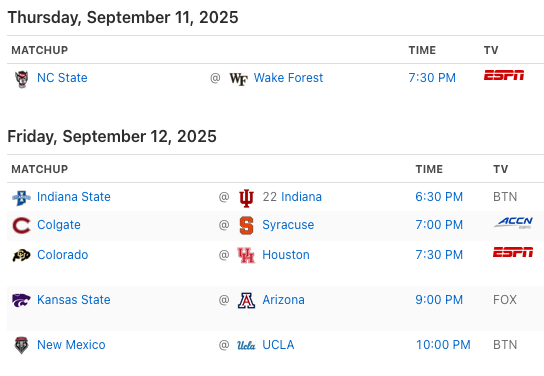Click the Colorado Buffaloes logo

point(21,255)
